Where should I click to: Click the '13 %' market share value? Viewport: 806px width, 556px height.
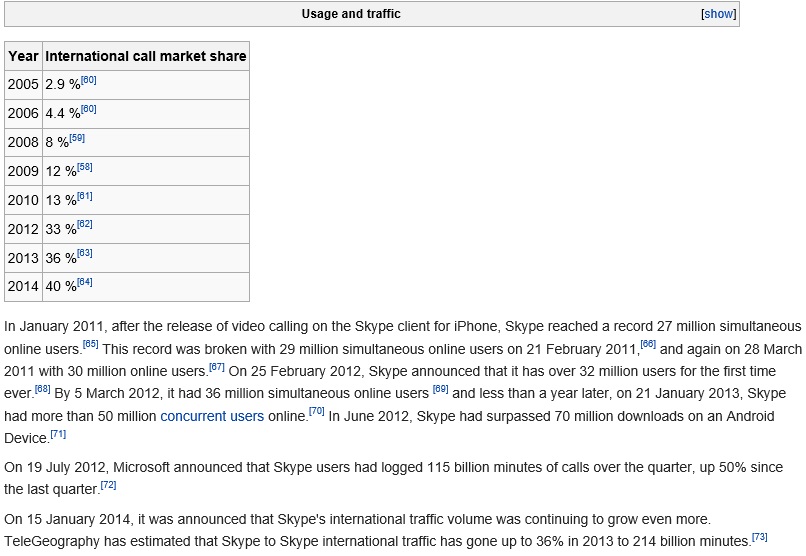(61, 200)
